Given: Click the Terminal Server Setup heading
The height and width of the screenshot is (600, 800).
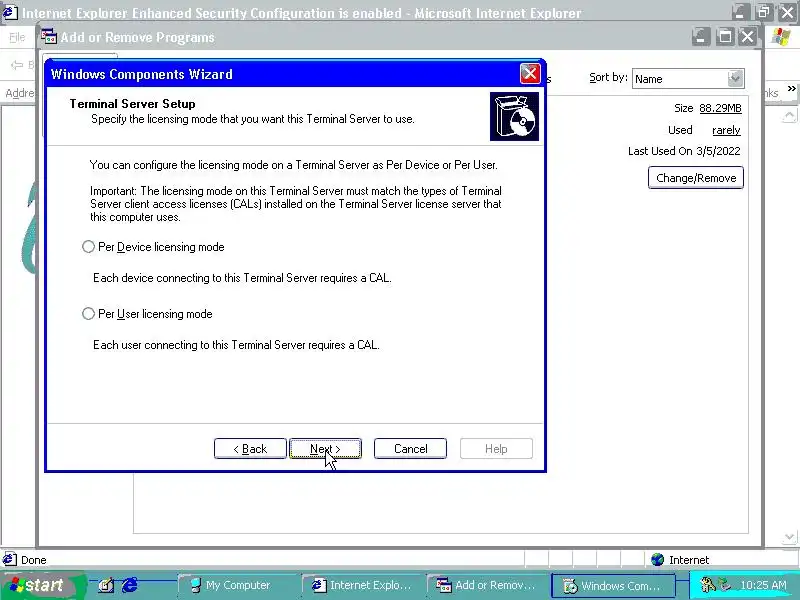Looking at the screenshot, I should (x=132, y=104).
